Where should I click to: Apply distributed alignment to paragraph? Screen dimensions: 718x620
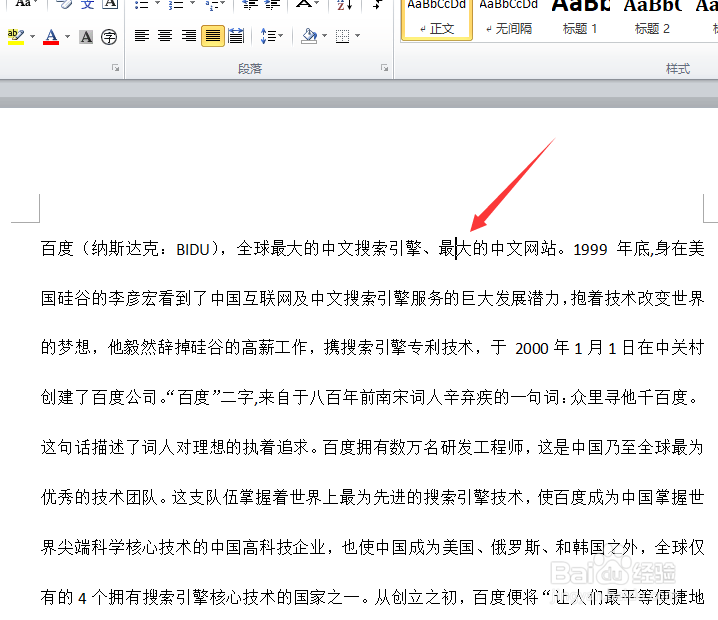tap(236, 36)
